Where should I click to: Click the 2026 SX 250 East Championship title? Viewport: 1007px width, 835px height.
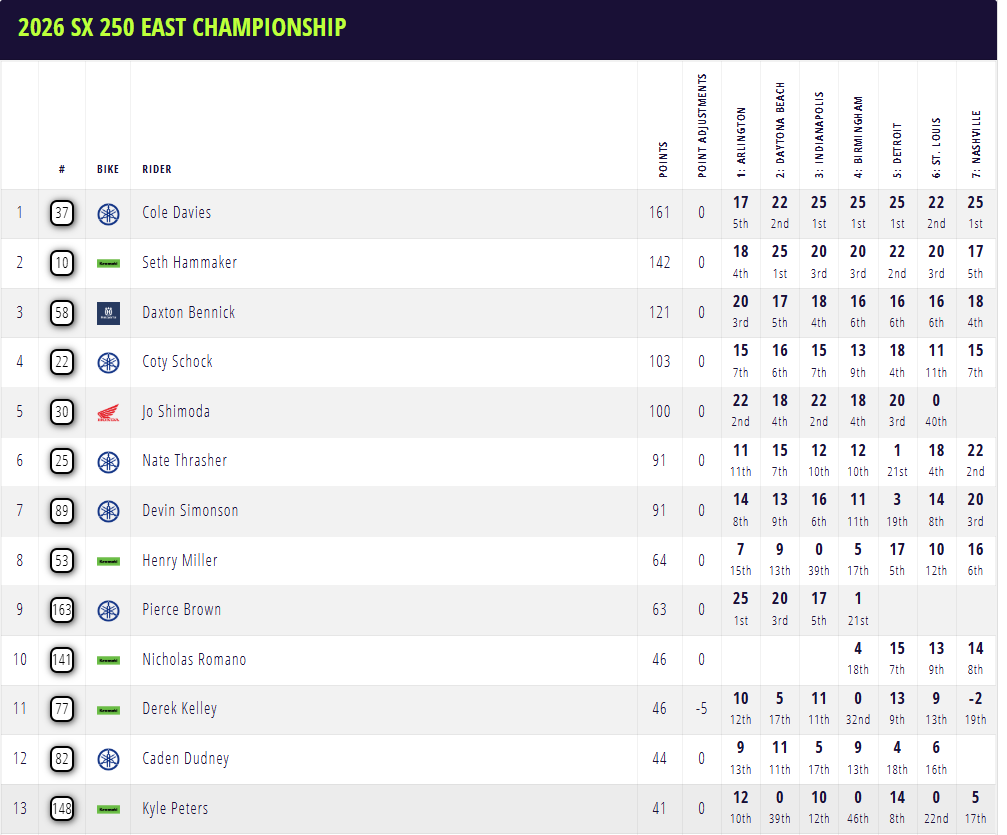point(182,27)
